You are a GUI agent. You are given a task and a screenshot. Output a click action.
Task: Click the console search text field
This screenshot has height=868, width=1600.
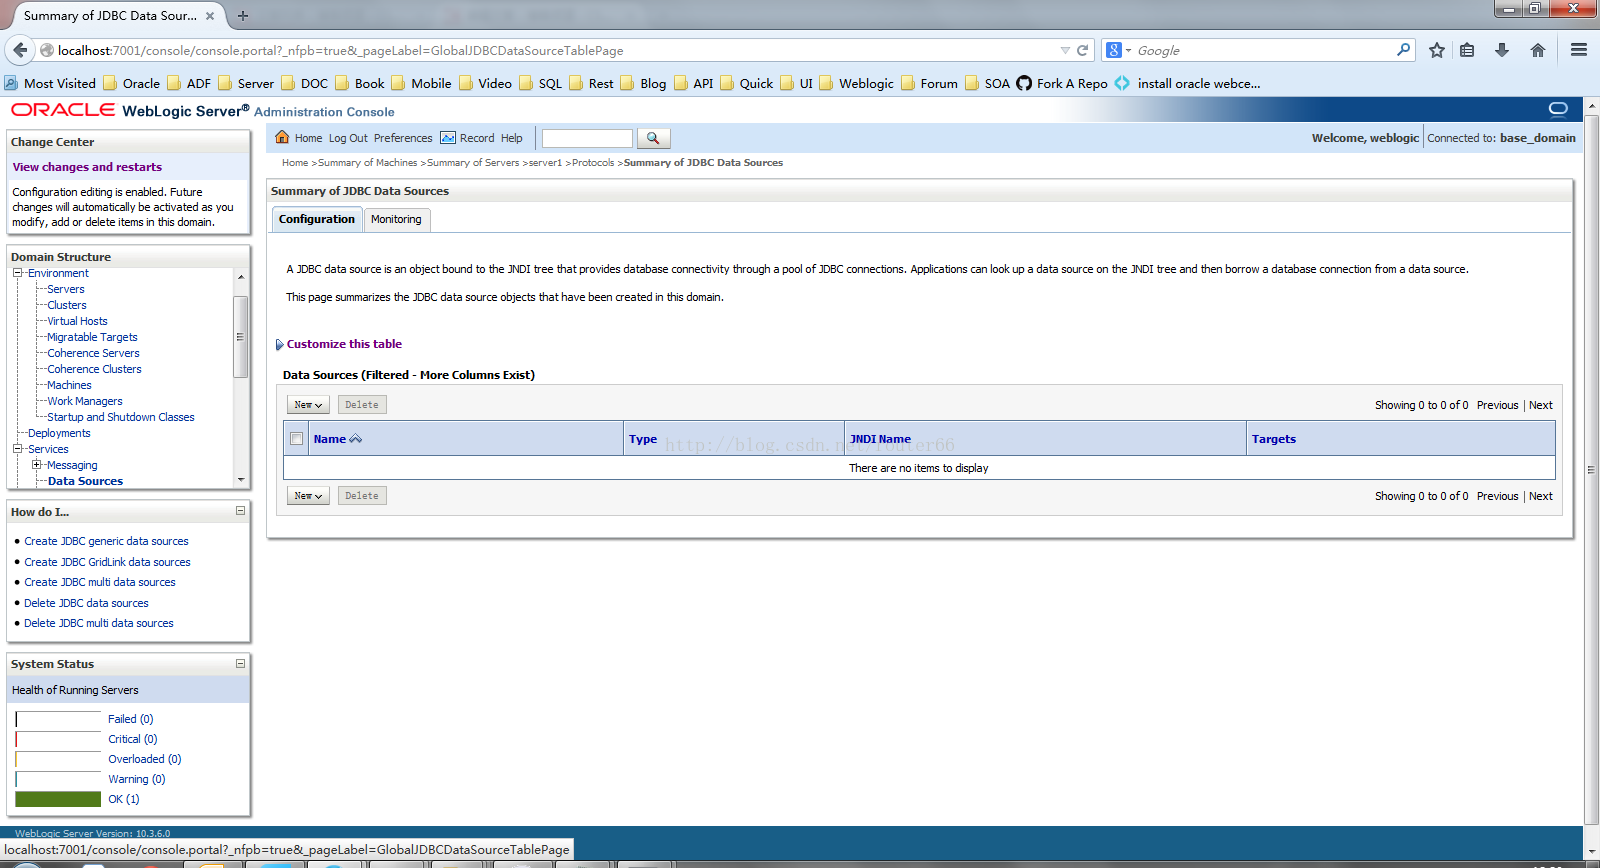[x=587, y=138]
